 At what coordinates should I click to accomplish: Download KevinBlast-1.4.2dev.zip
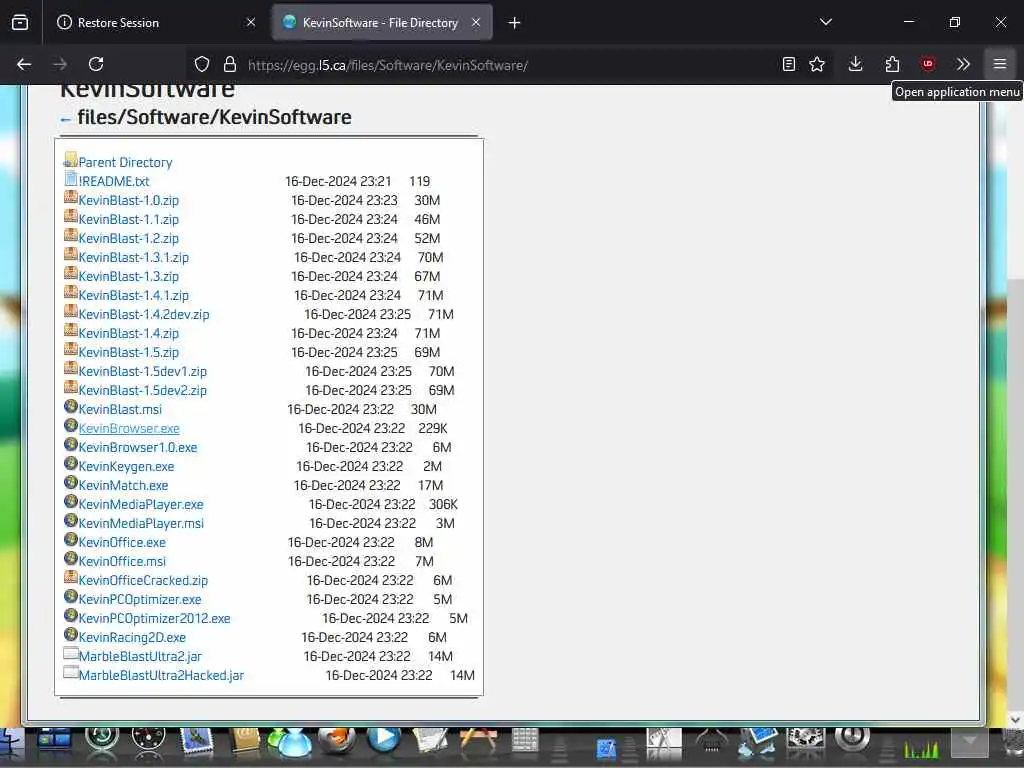[x=144, y=315]
